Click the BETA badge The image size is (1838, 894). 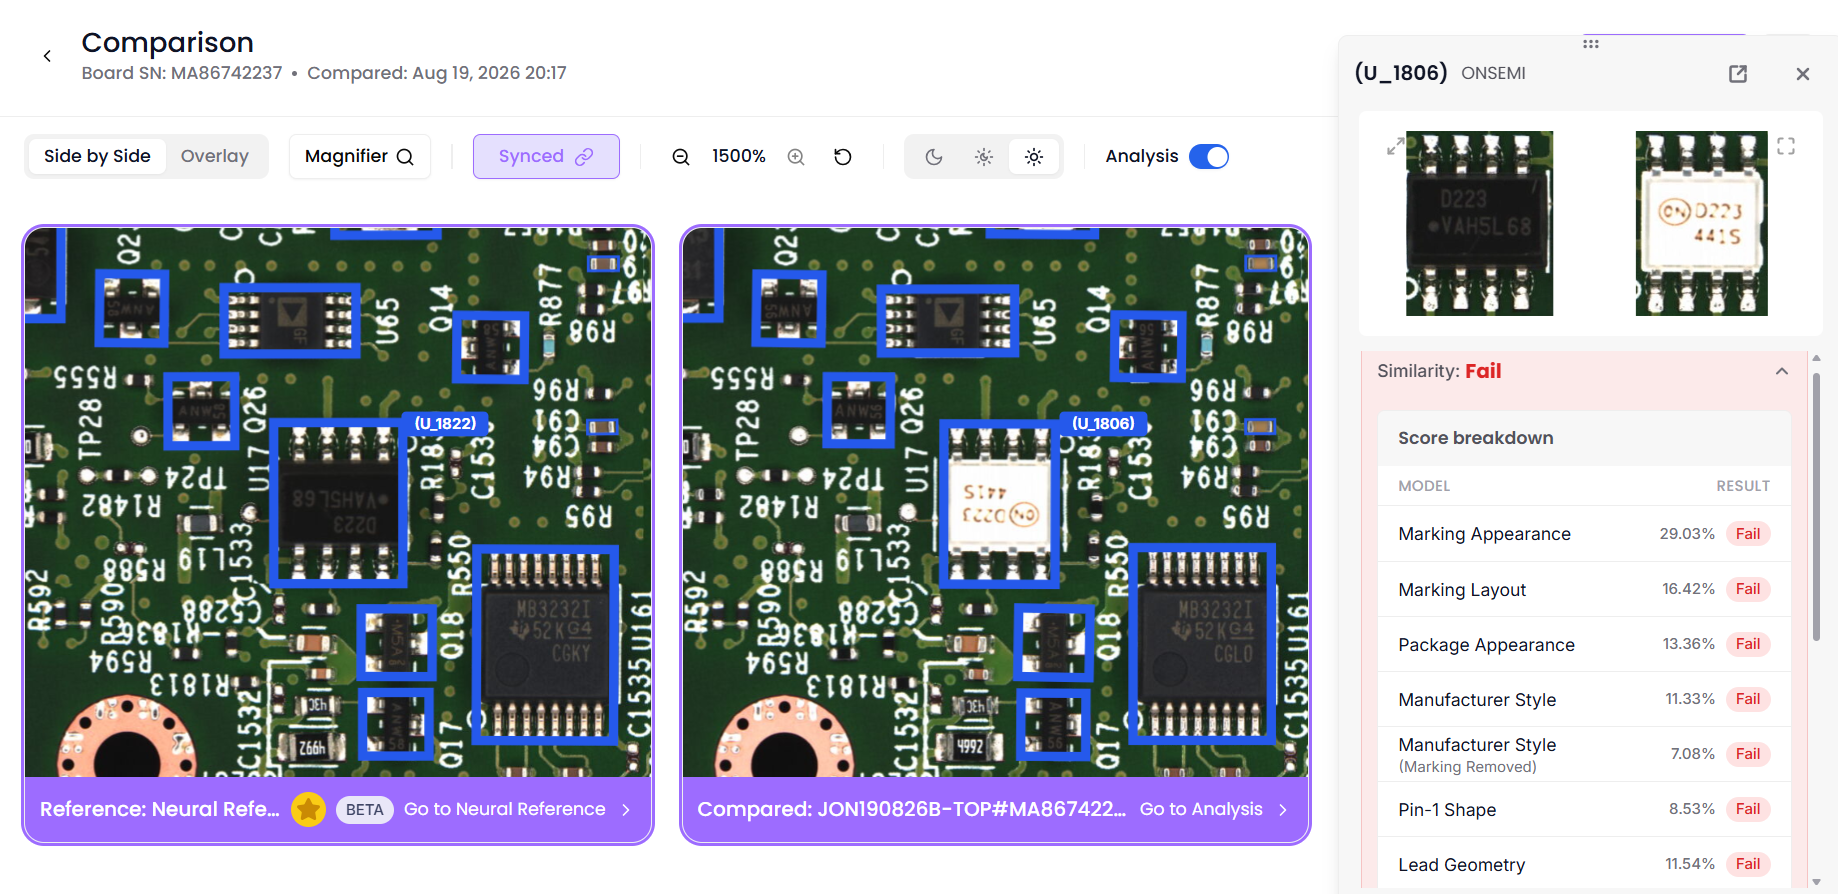pyautogui.click(x=365, y=809)
